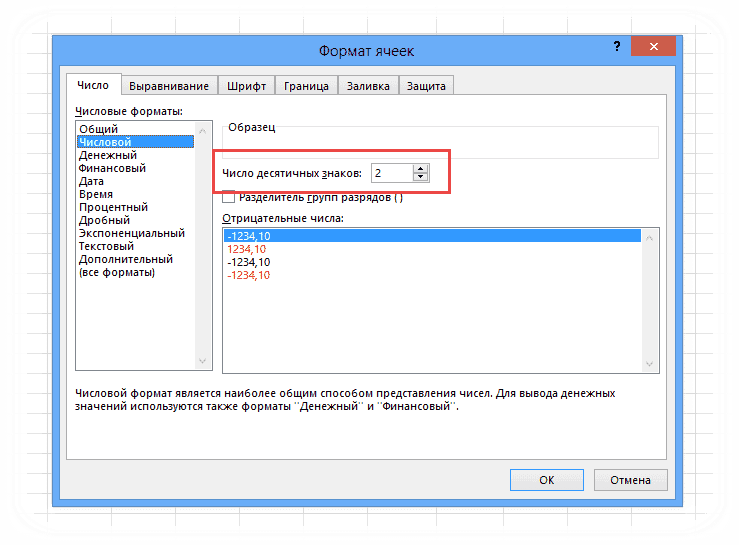Image resolution: width=739 pixels, height=545 pixels.
Task: Select red 1234,10 negative number option
Action: 246,248
